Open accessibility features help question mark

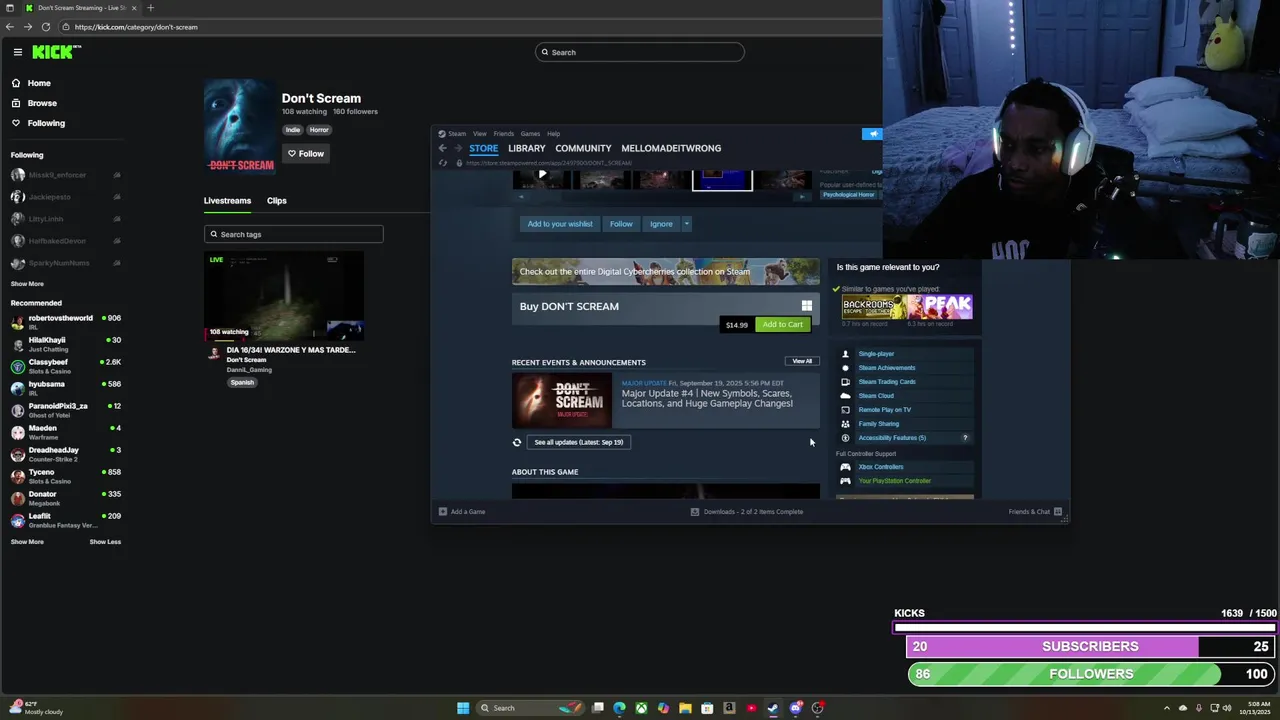[x=965, y=438]
